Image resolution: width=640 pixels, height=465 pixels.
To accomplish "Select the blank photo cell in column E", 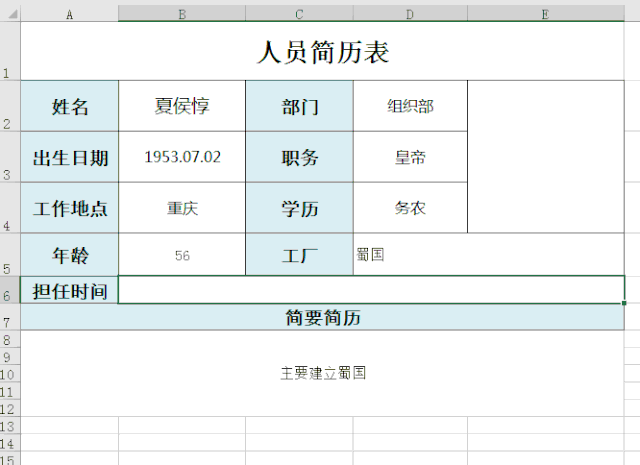I will coord(546,157).
